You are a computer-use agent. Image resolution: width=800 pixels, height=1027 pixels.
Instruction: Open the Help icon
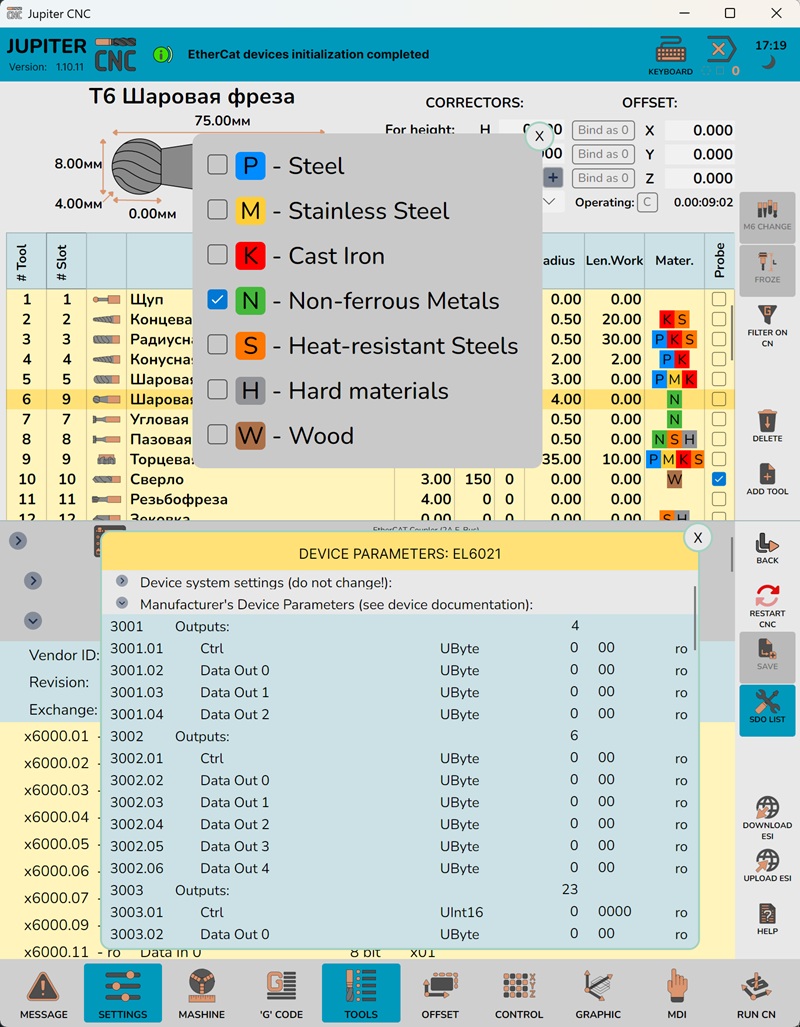point(767,916)
